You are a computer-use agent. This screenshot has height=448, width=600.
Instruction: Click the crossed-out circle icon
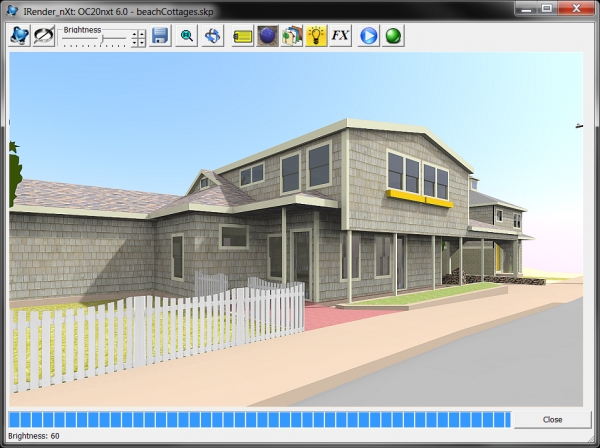[x=44, y=36]
